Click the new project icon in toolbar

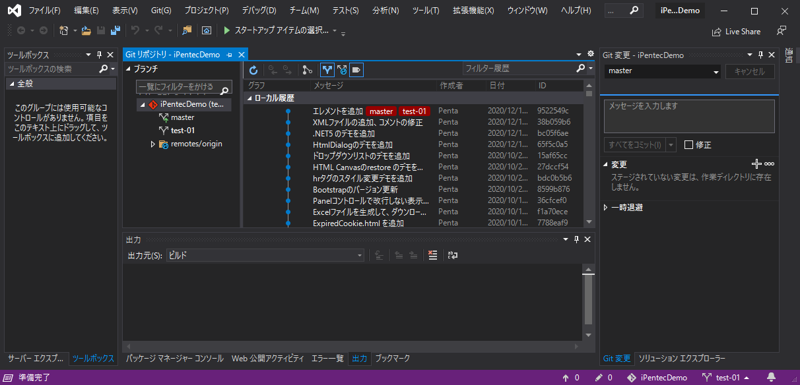point(64,31)
